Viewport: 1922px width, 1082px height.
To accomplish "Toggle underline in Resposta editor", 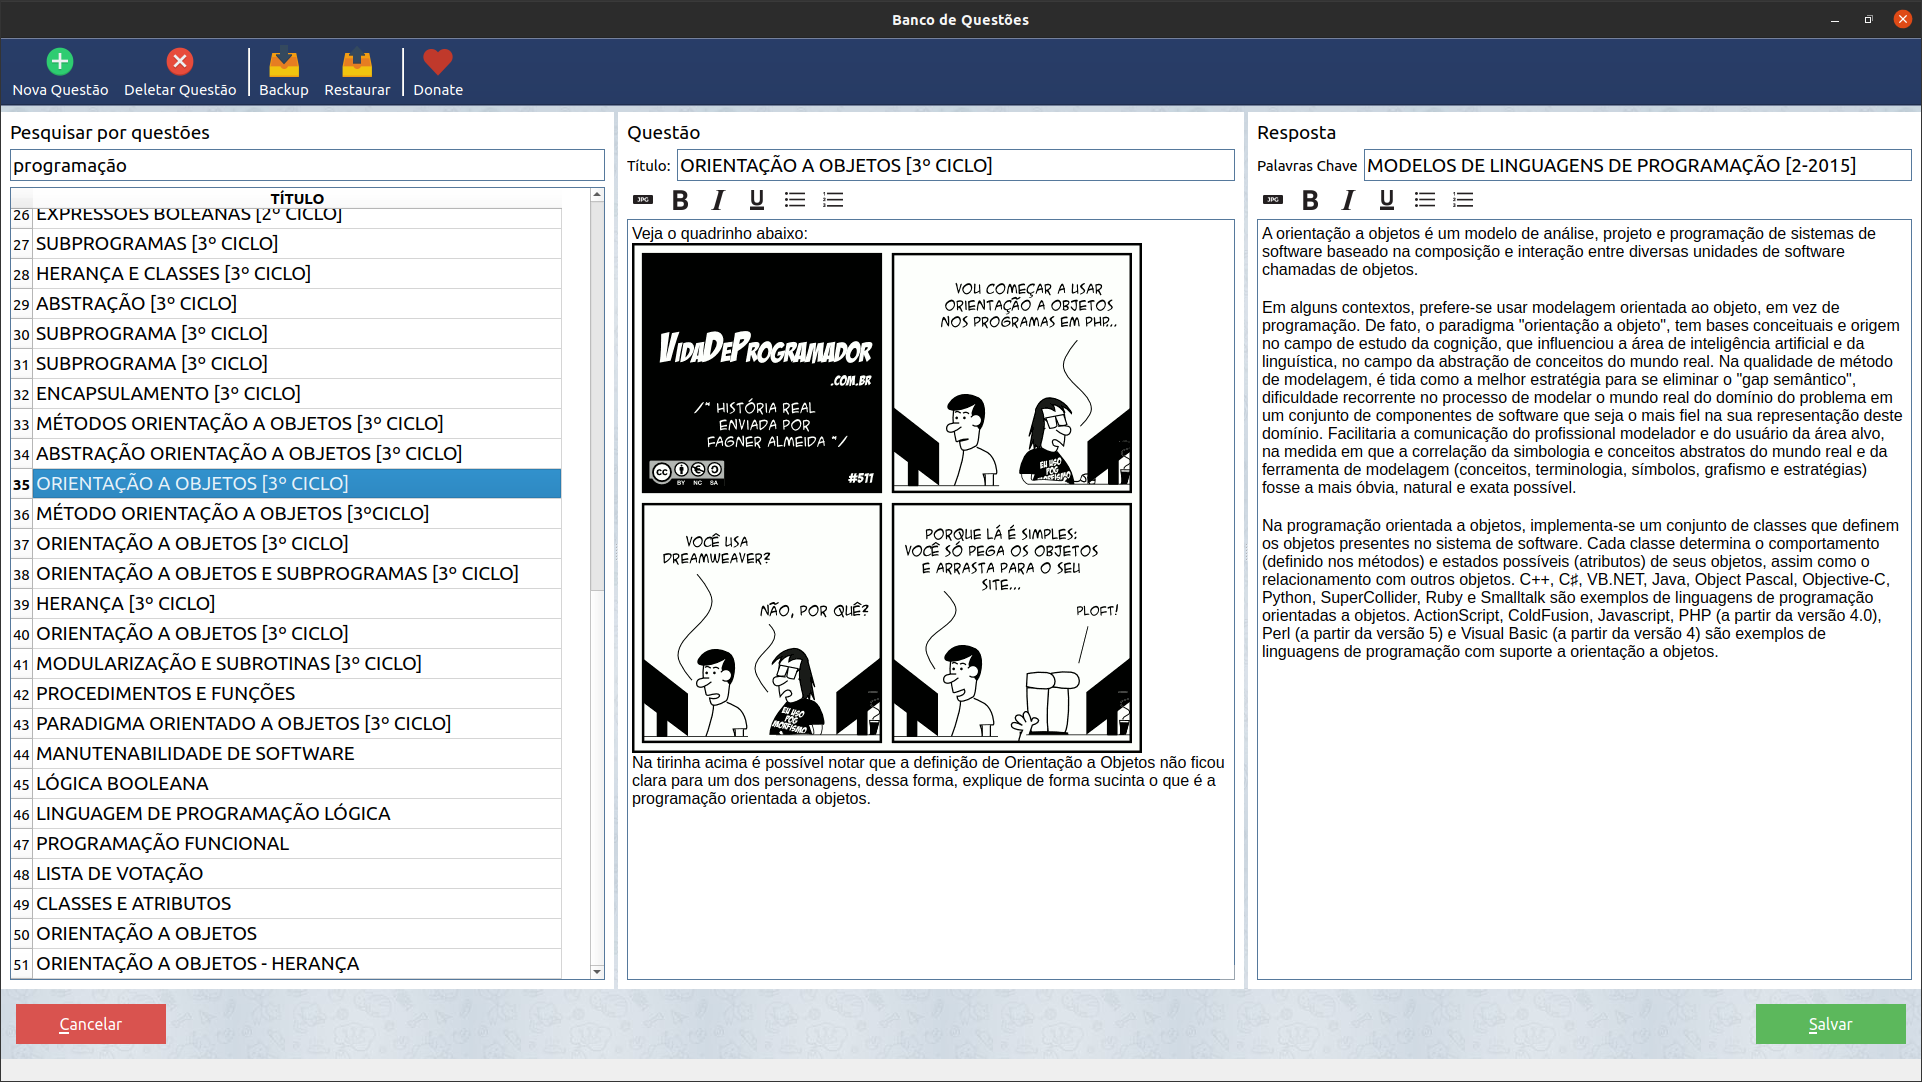I will coord(1387,200).
